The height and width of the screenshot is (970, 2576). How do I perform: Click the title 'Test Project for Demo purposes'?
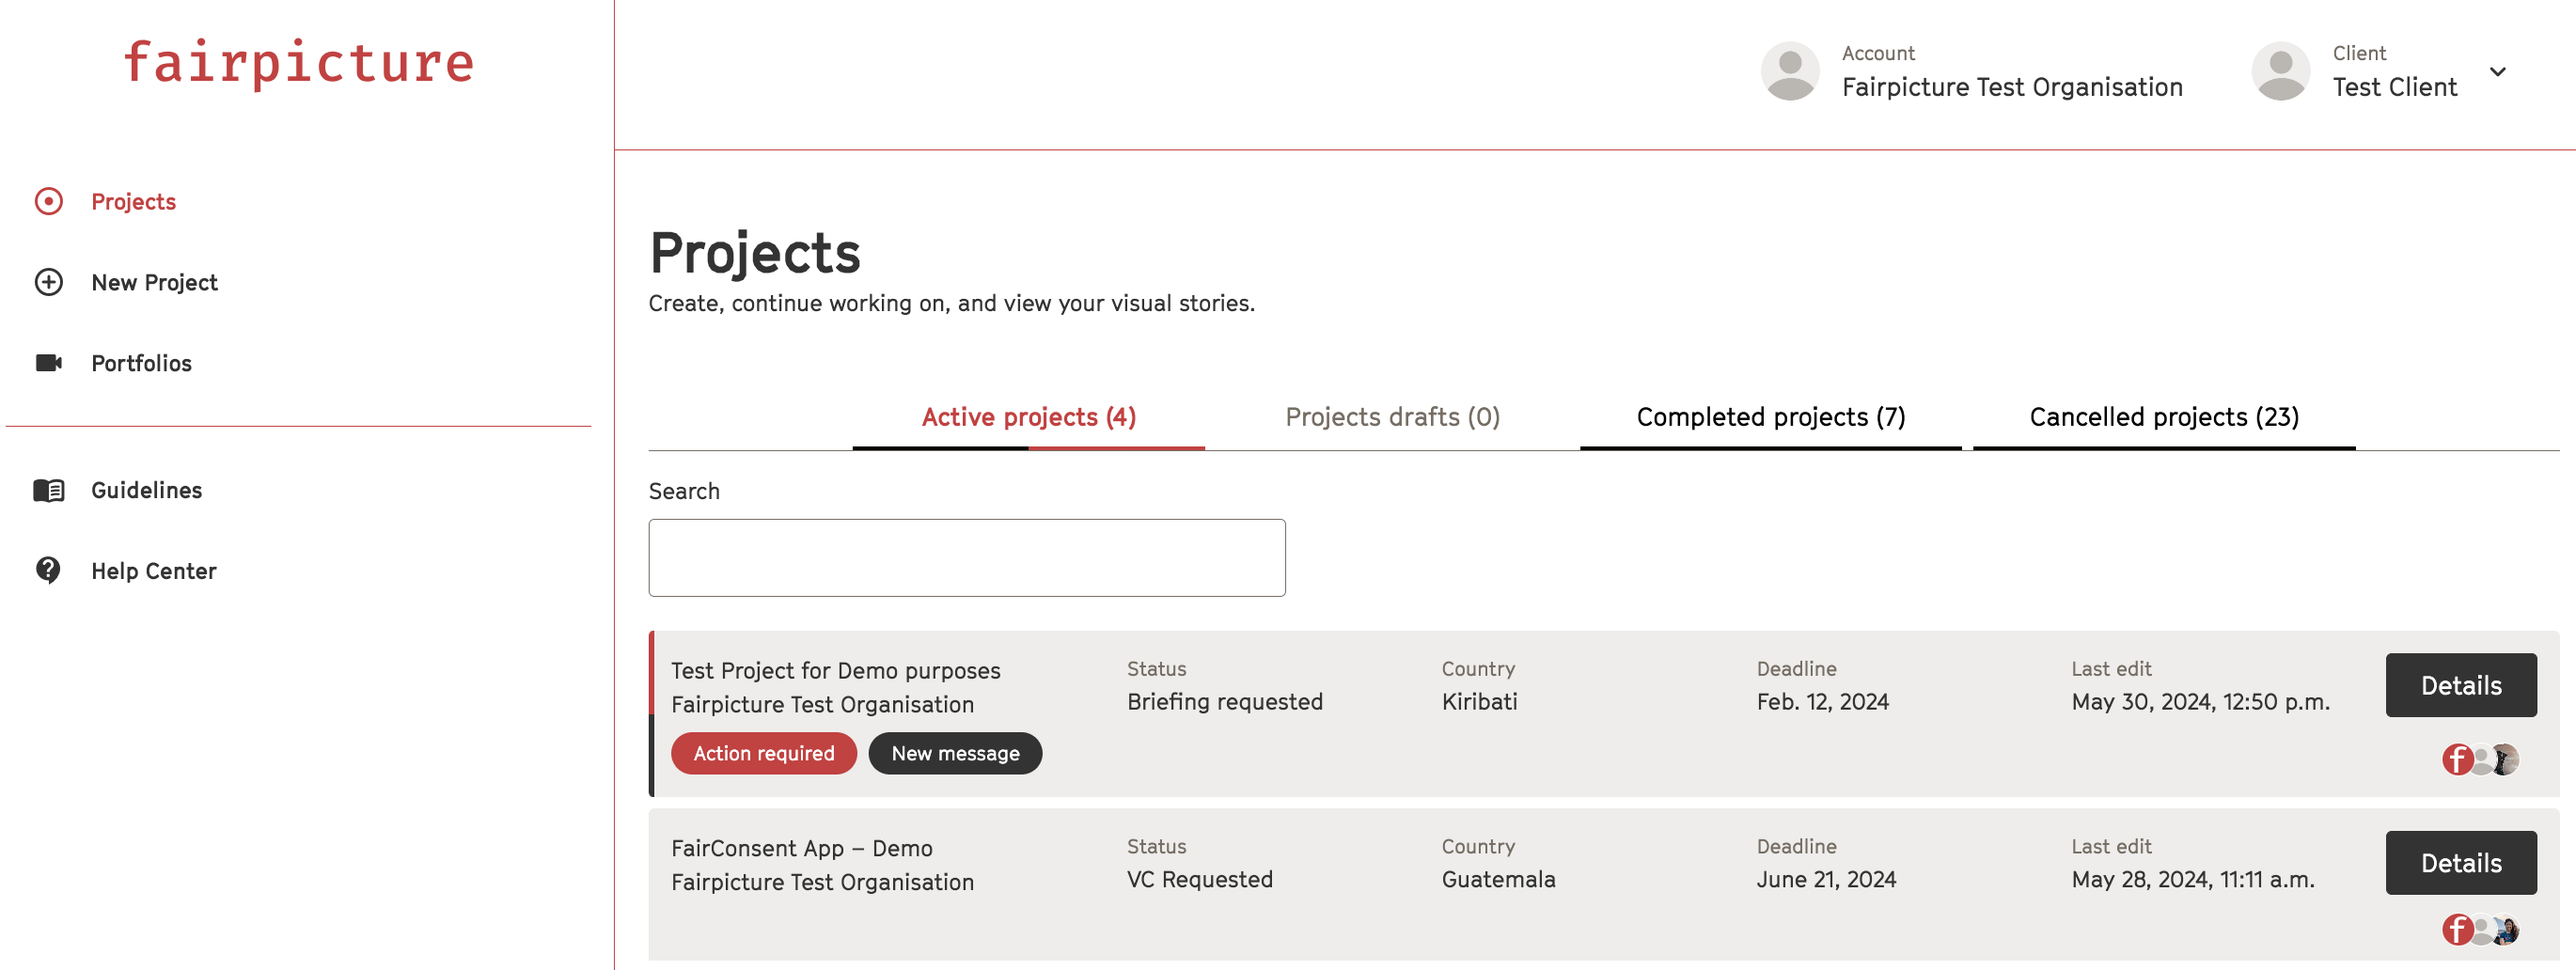[x=835, y=670]
